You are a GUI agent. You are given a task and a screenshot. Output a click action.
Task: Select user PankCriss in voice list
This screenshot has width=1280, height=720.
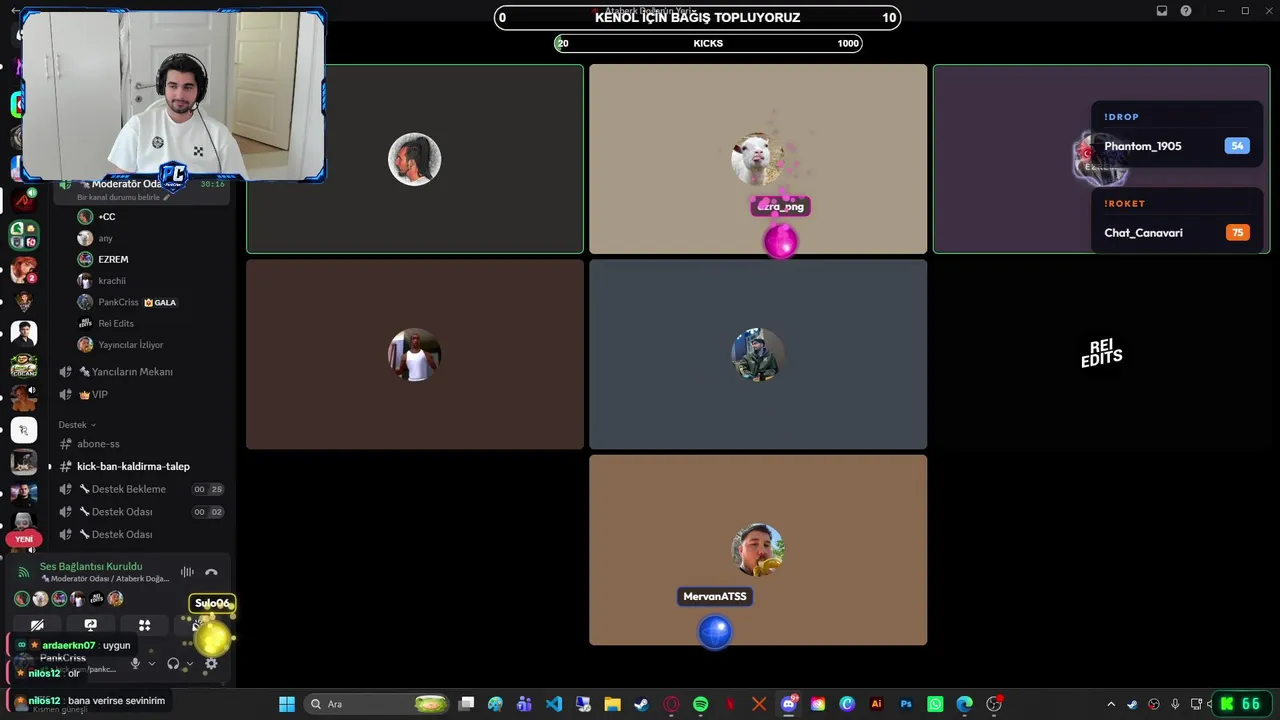click(150, 302)
